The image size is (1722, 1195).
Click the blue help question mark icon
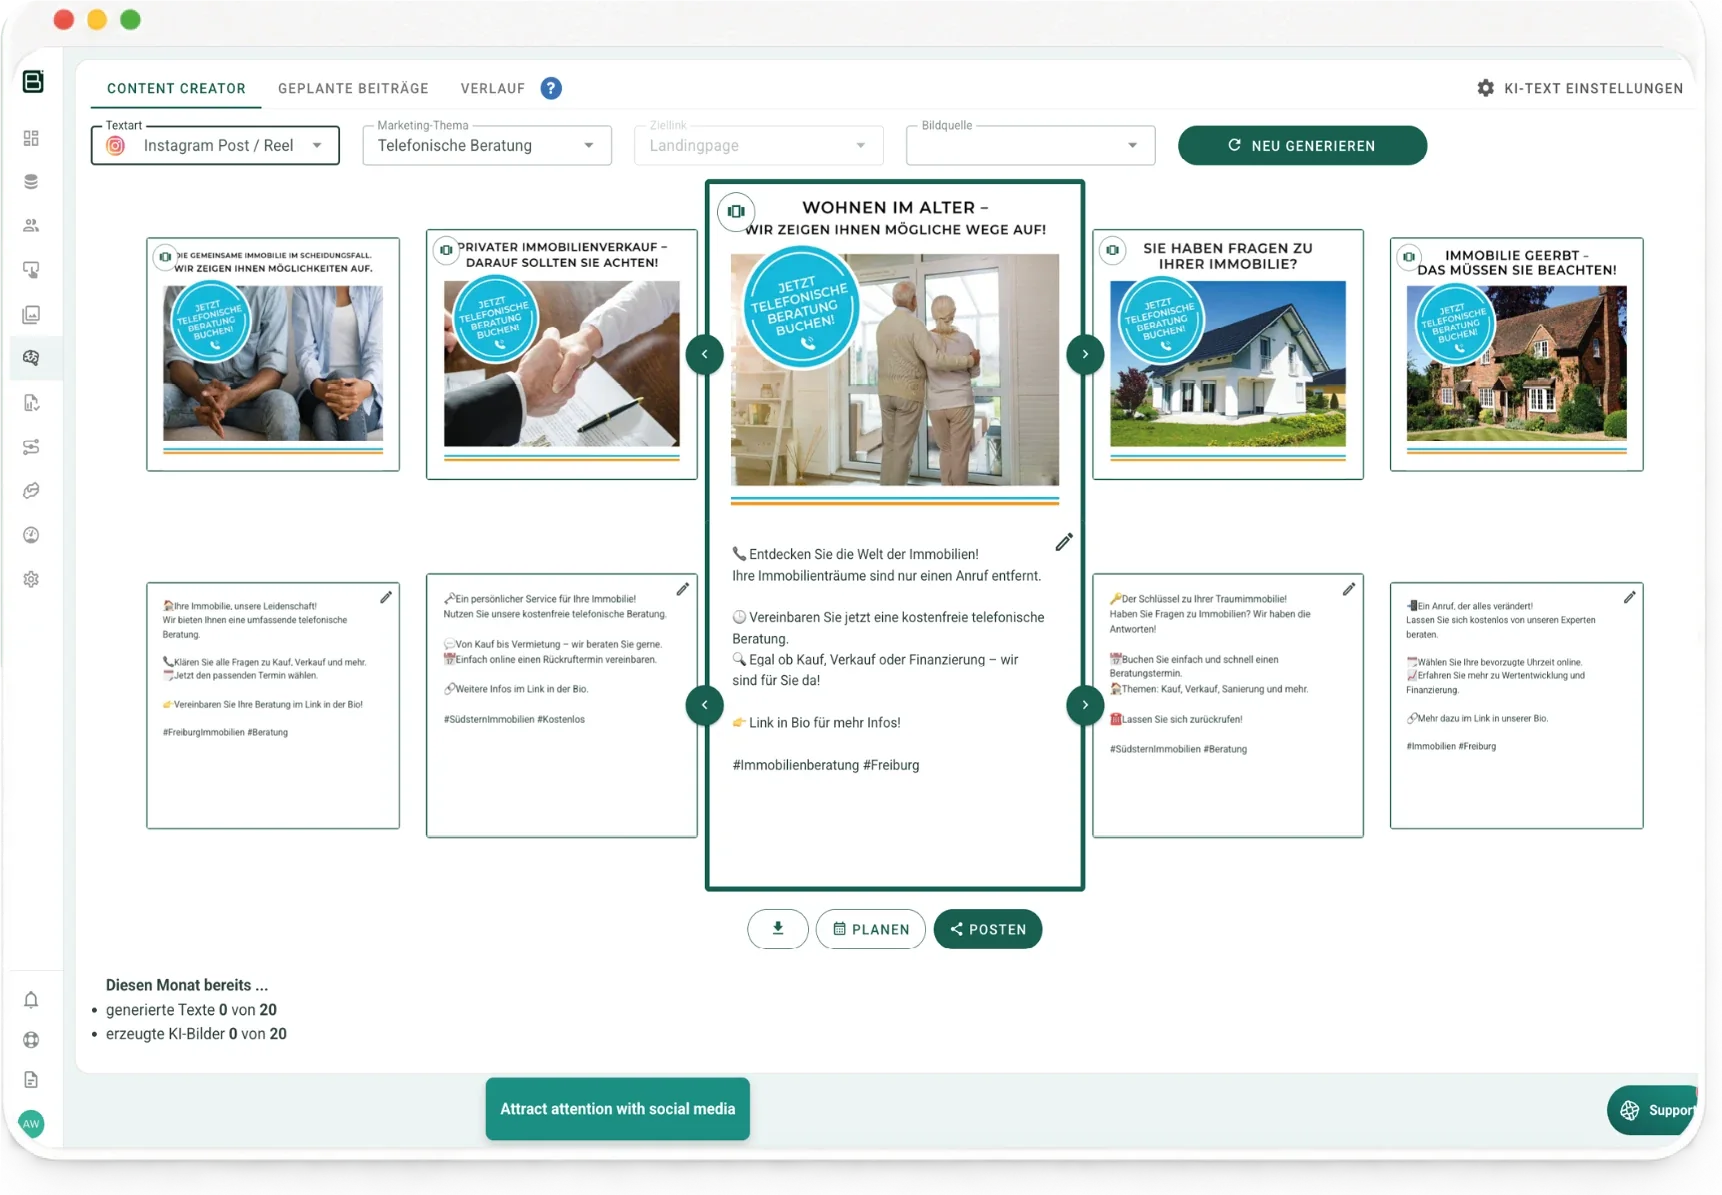click(551, 88)
